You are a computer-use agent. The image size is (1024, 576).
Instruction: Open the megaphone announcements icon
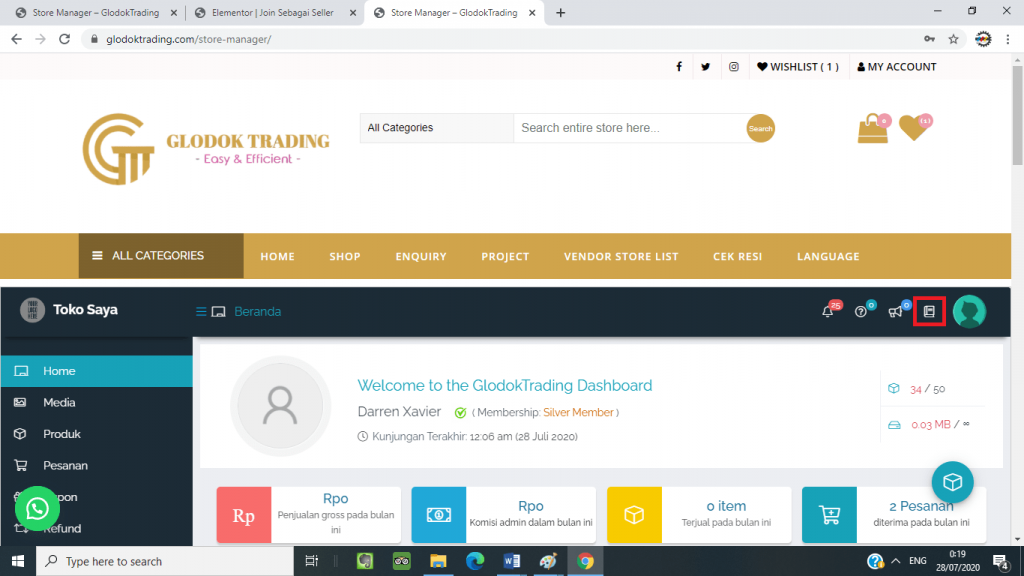pyautogui.click(x=895, y=312)
